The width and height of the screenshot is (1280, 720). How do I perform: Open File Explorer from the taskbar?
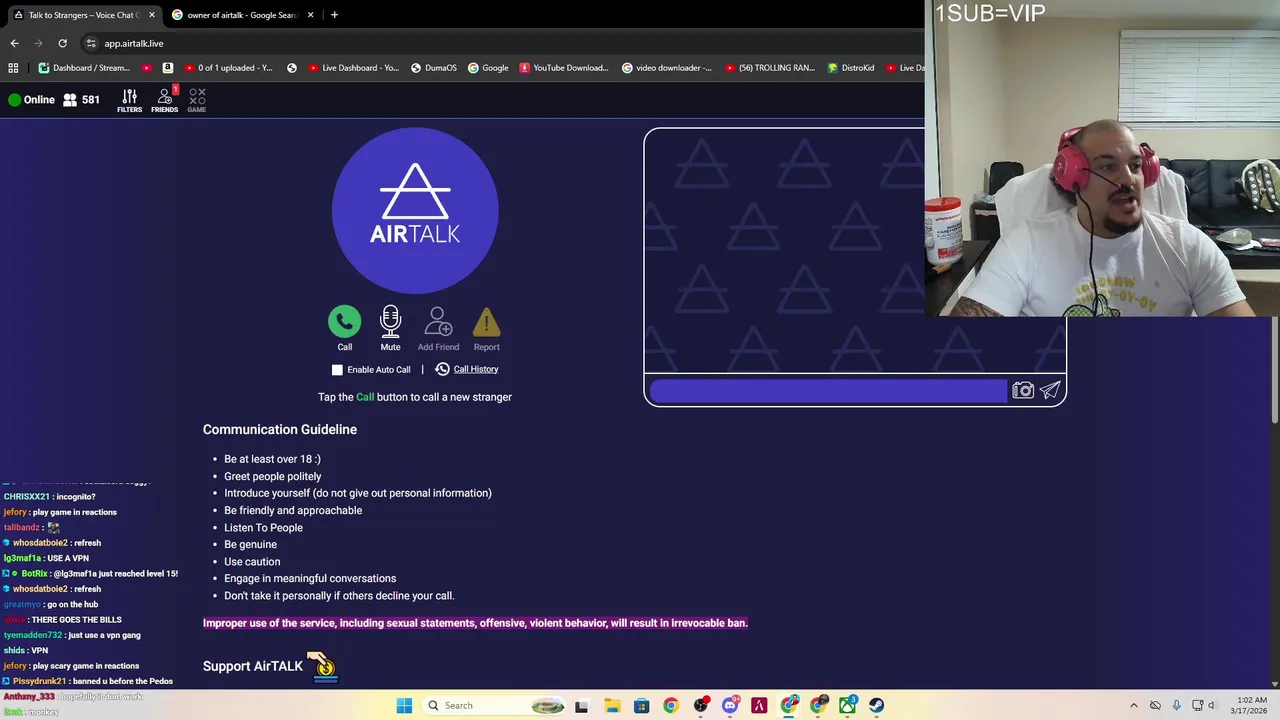pos(612,705)
